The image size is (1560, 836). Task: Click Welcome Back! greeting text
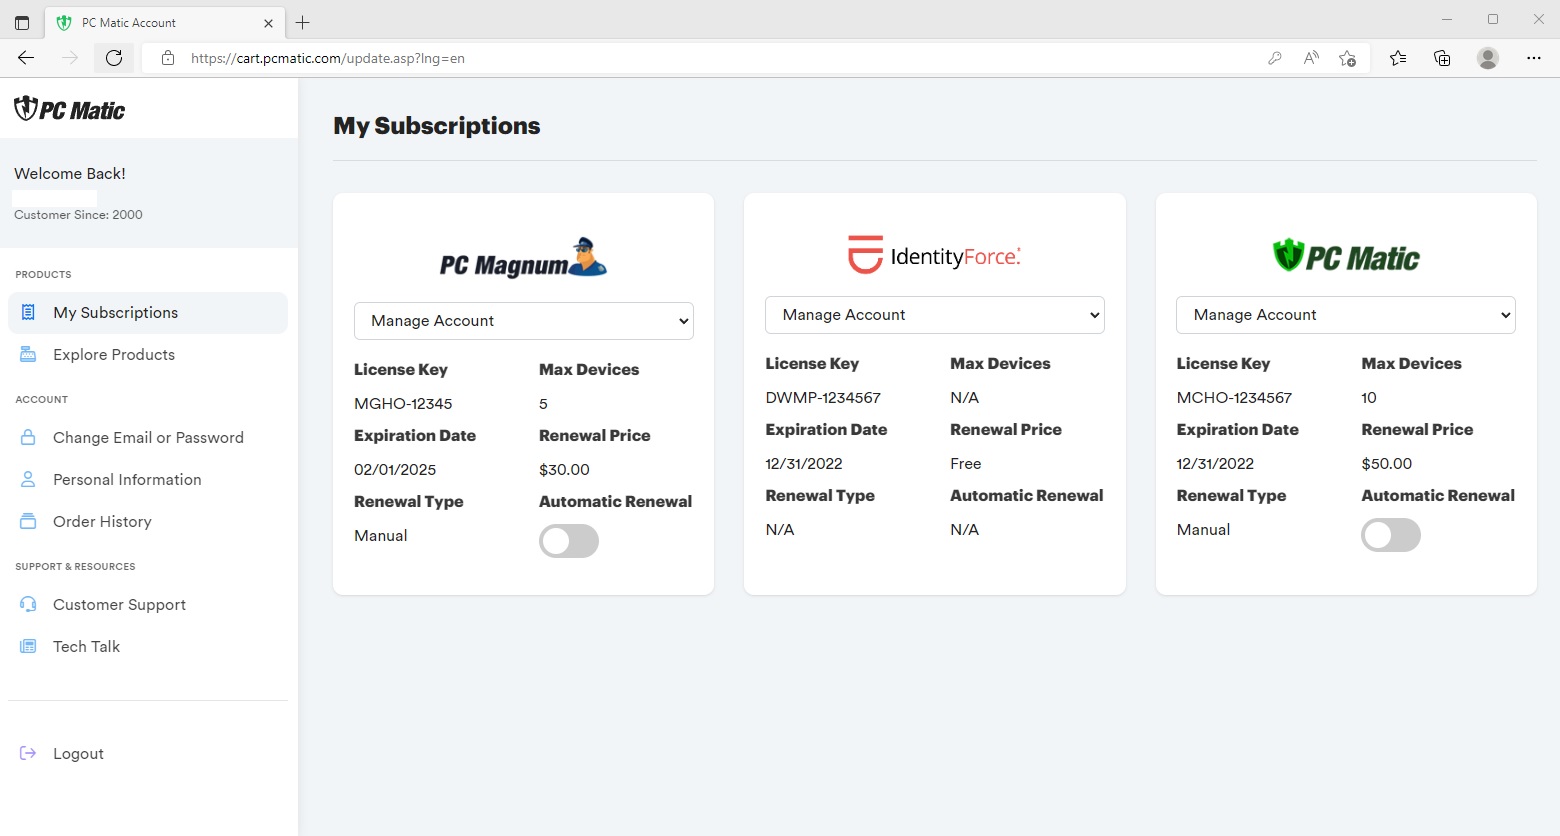click(x=70, y=174)
